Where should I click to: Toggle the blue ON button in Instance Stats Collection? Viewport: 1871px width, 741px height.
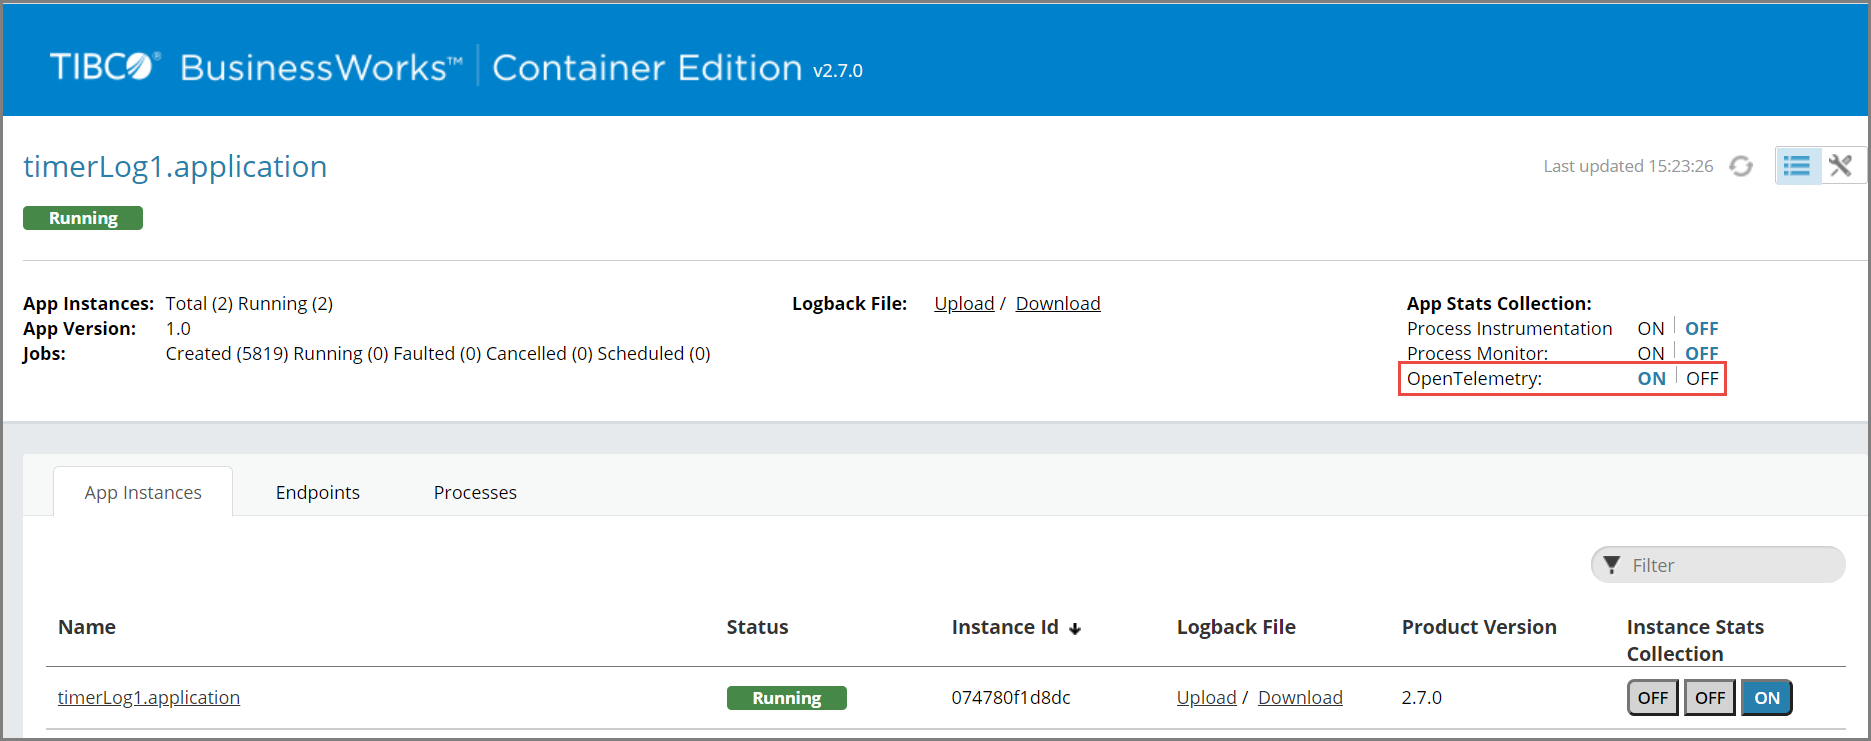coord(1767,698)
